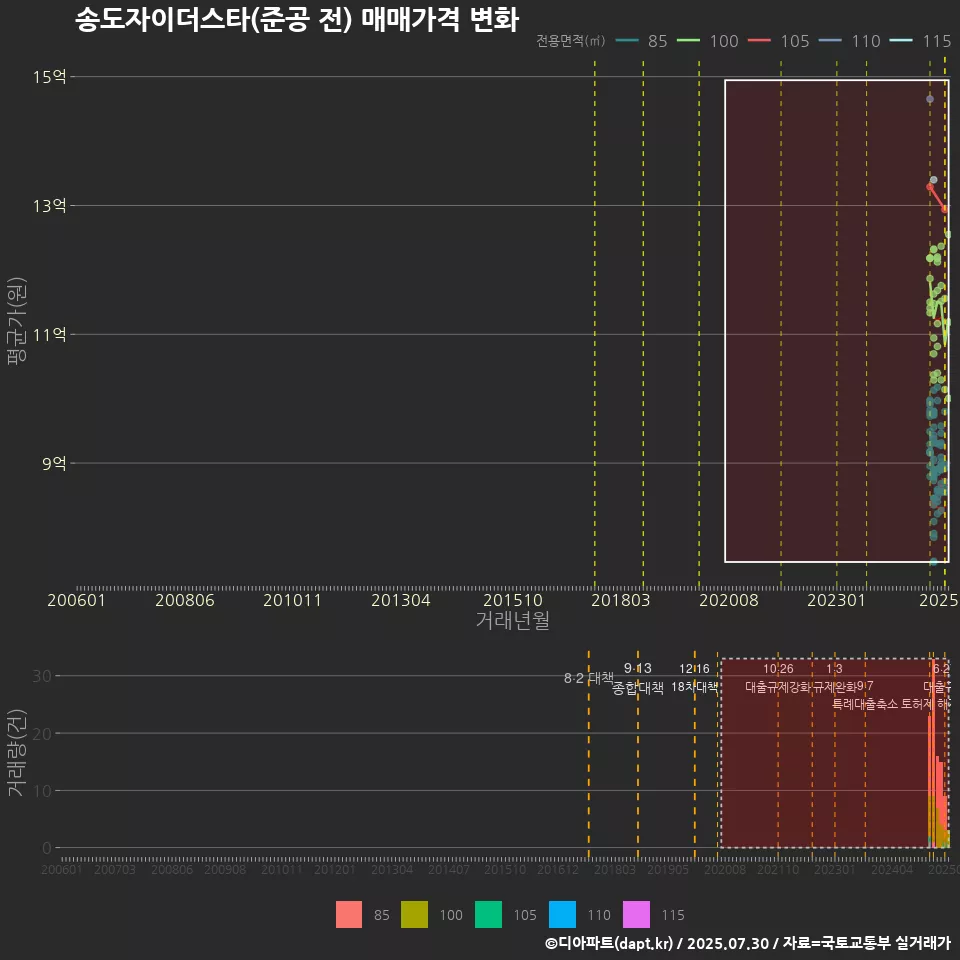960x960 pixels.
Task: Select salmon 85 swatch in volume legend
Action: pos(349,915)
